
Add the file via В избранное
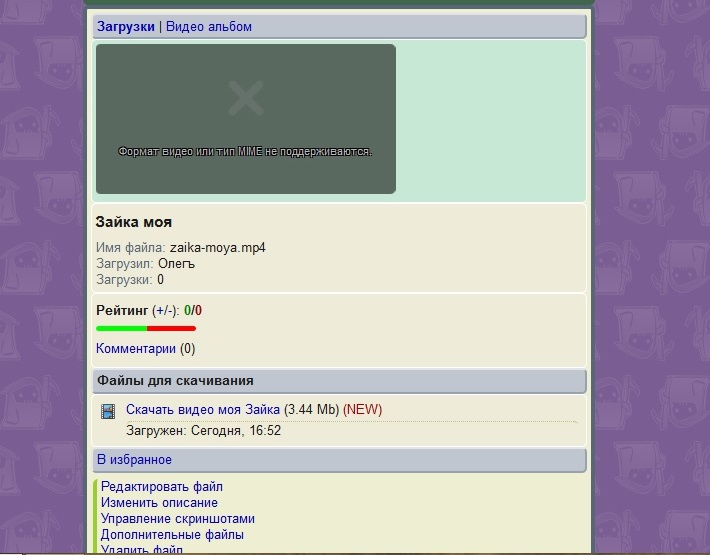(134, 460)
